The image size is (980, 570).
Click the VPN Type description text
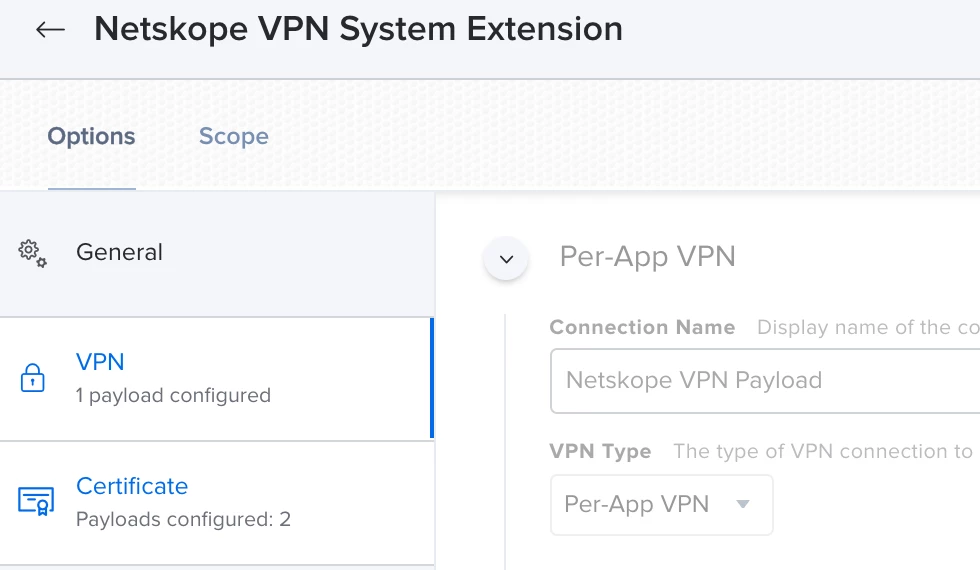coord(822,451)
